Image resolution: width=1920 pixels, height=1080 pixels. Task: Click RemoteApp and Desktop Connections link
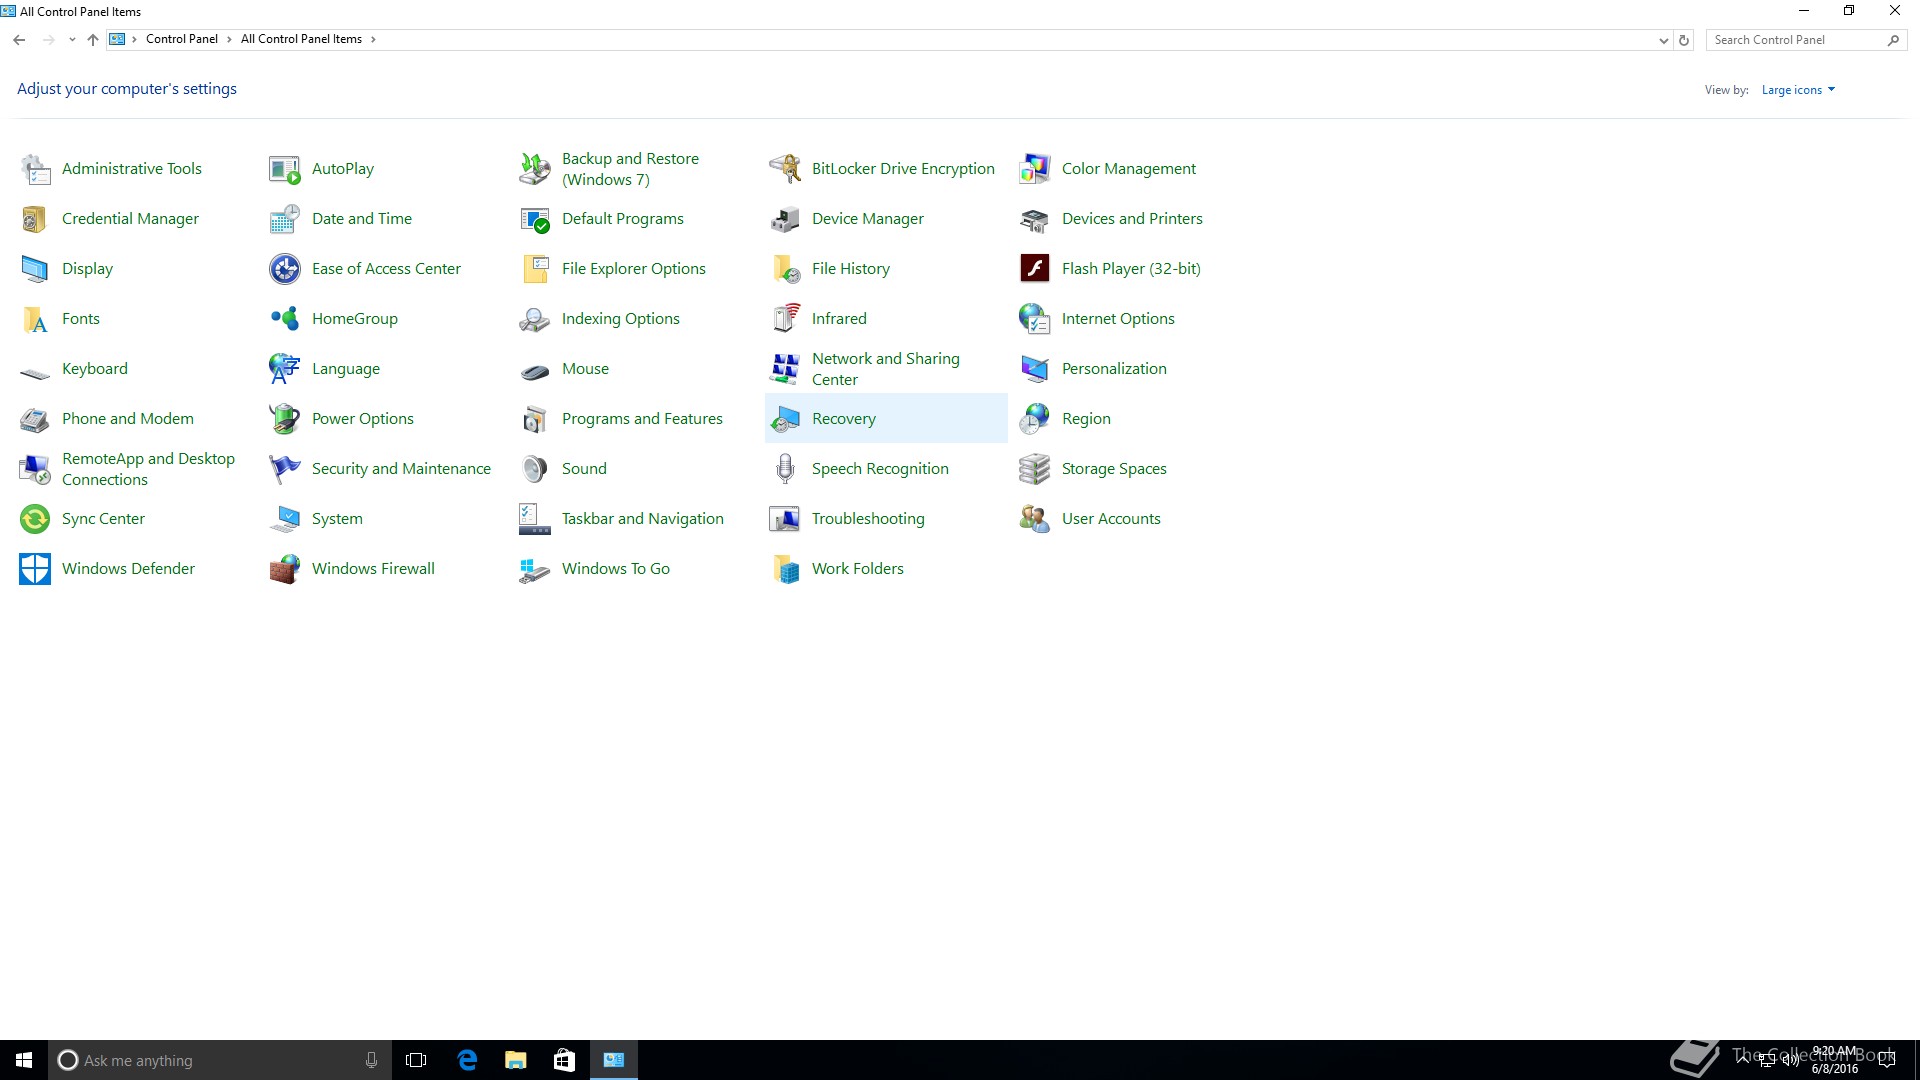click(x=148, y=469)
